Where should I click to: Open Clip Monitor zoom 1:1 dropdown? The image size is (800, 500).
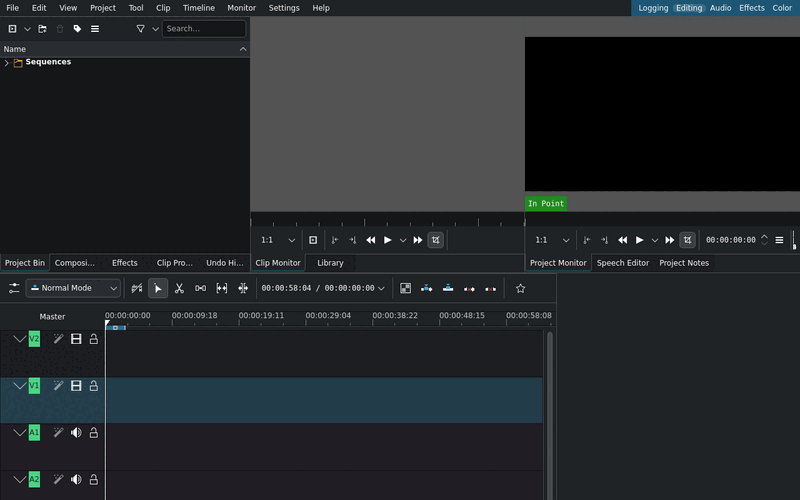pos(278,240)
